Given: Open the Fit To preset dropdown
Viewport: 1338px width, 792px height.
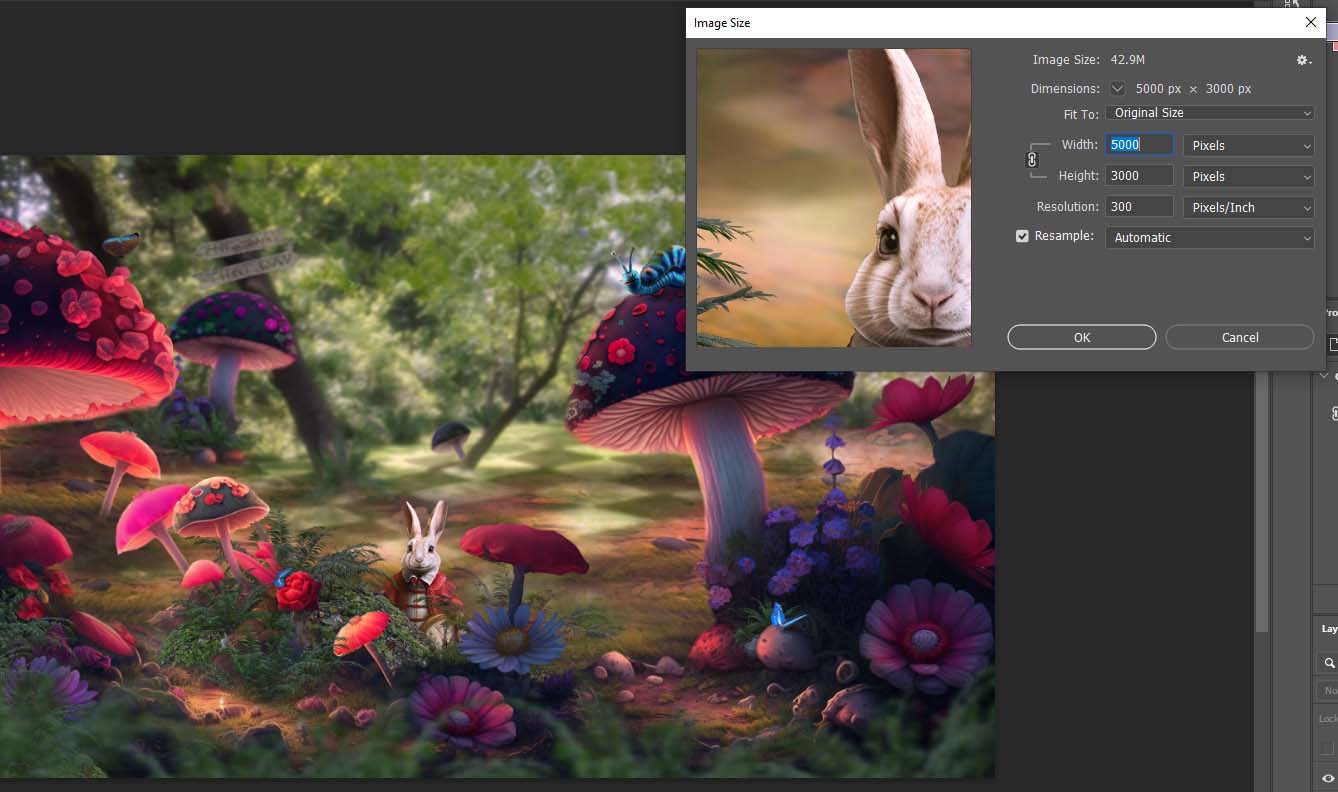Looking at the screenshot, I should tap(1209, 114).
